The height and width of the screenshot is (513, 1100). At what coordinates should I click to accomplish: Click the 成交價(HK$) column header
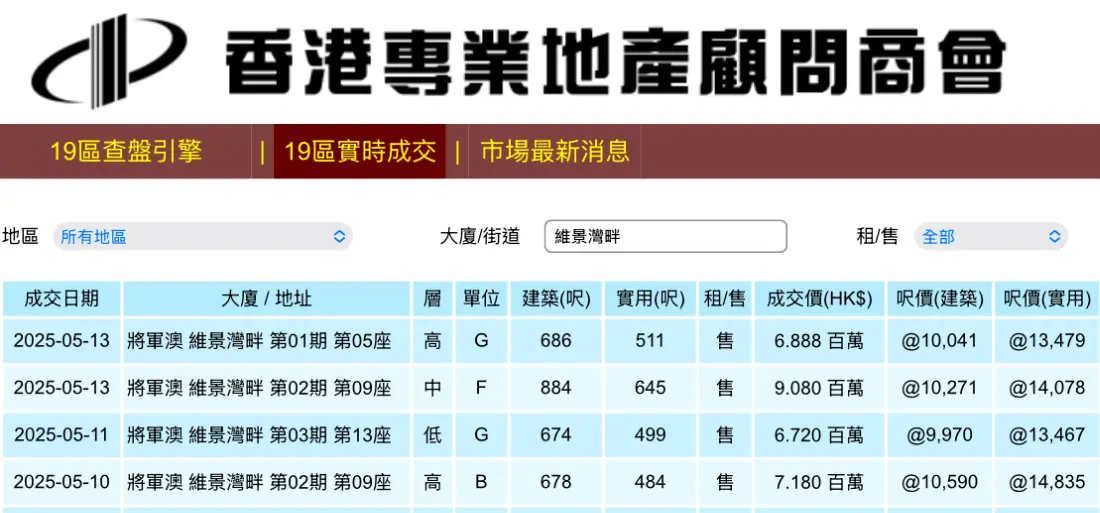pos(819,299)
